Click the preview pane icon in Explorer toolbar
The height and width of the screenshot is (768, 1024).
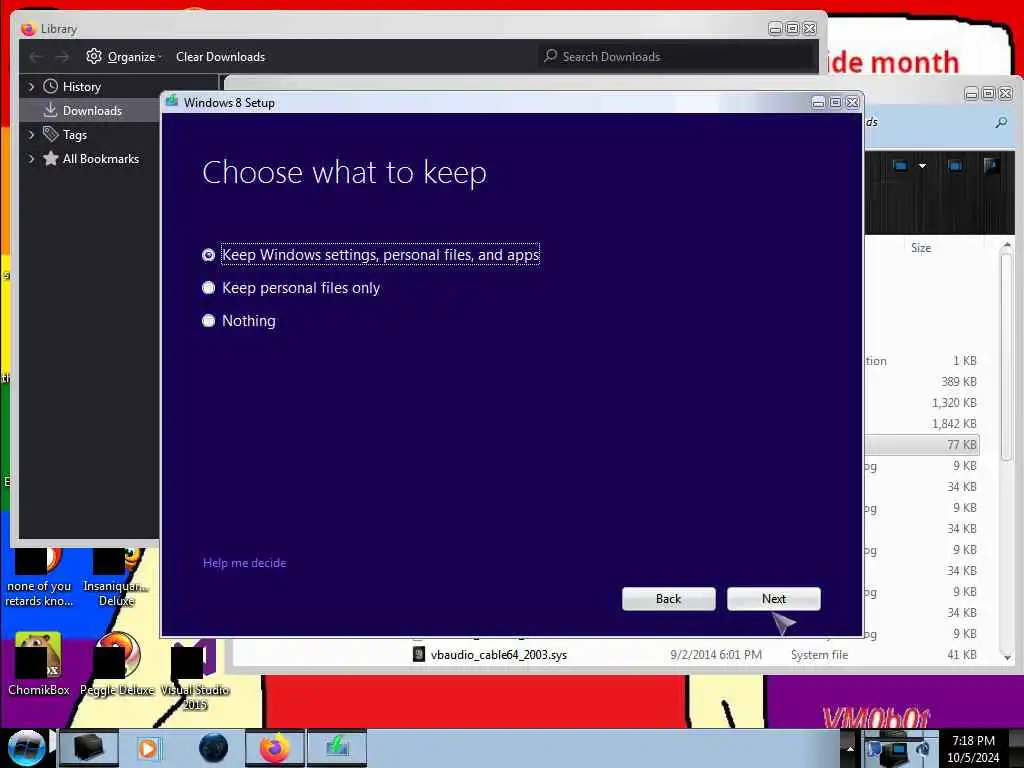955,166
